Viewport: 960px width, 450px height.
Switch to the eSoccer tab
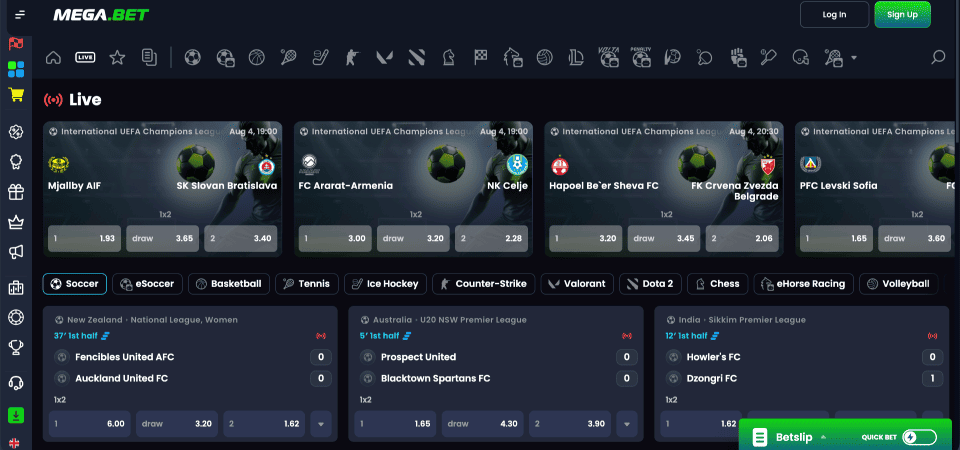coord(148,284)
